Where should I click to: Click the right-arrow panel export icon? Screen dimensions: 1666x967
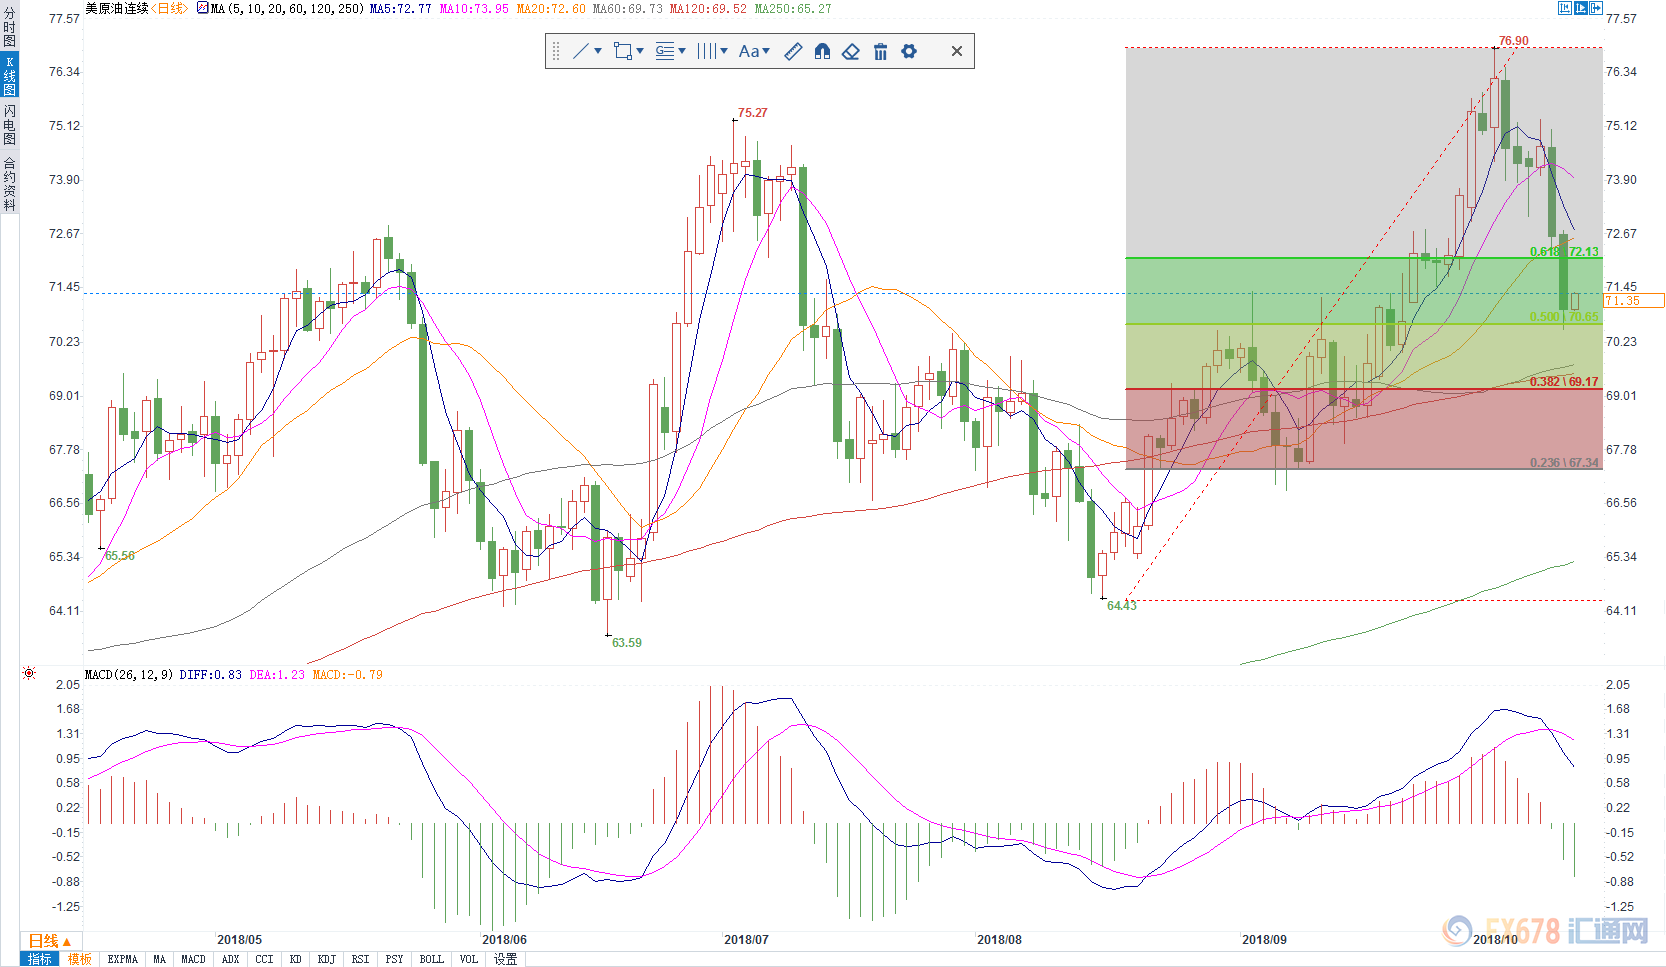click(x=1597, y=8)
